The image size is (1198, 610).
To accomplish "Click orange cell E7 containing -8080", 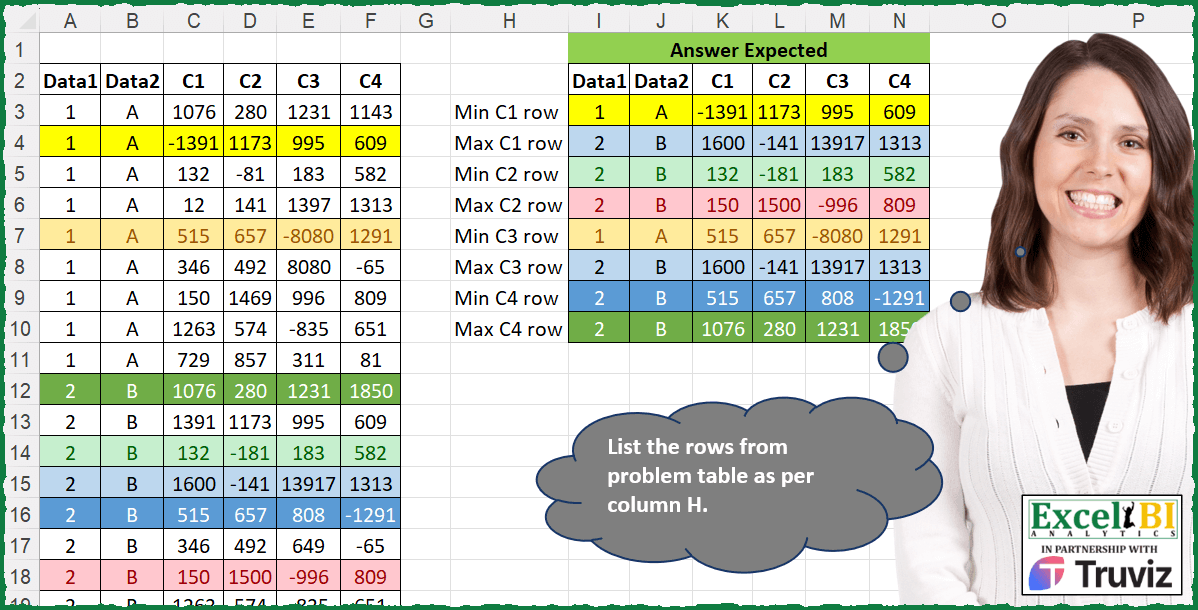I will [308, 236].
